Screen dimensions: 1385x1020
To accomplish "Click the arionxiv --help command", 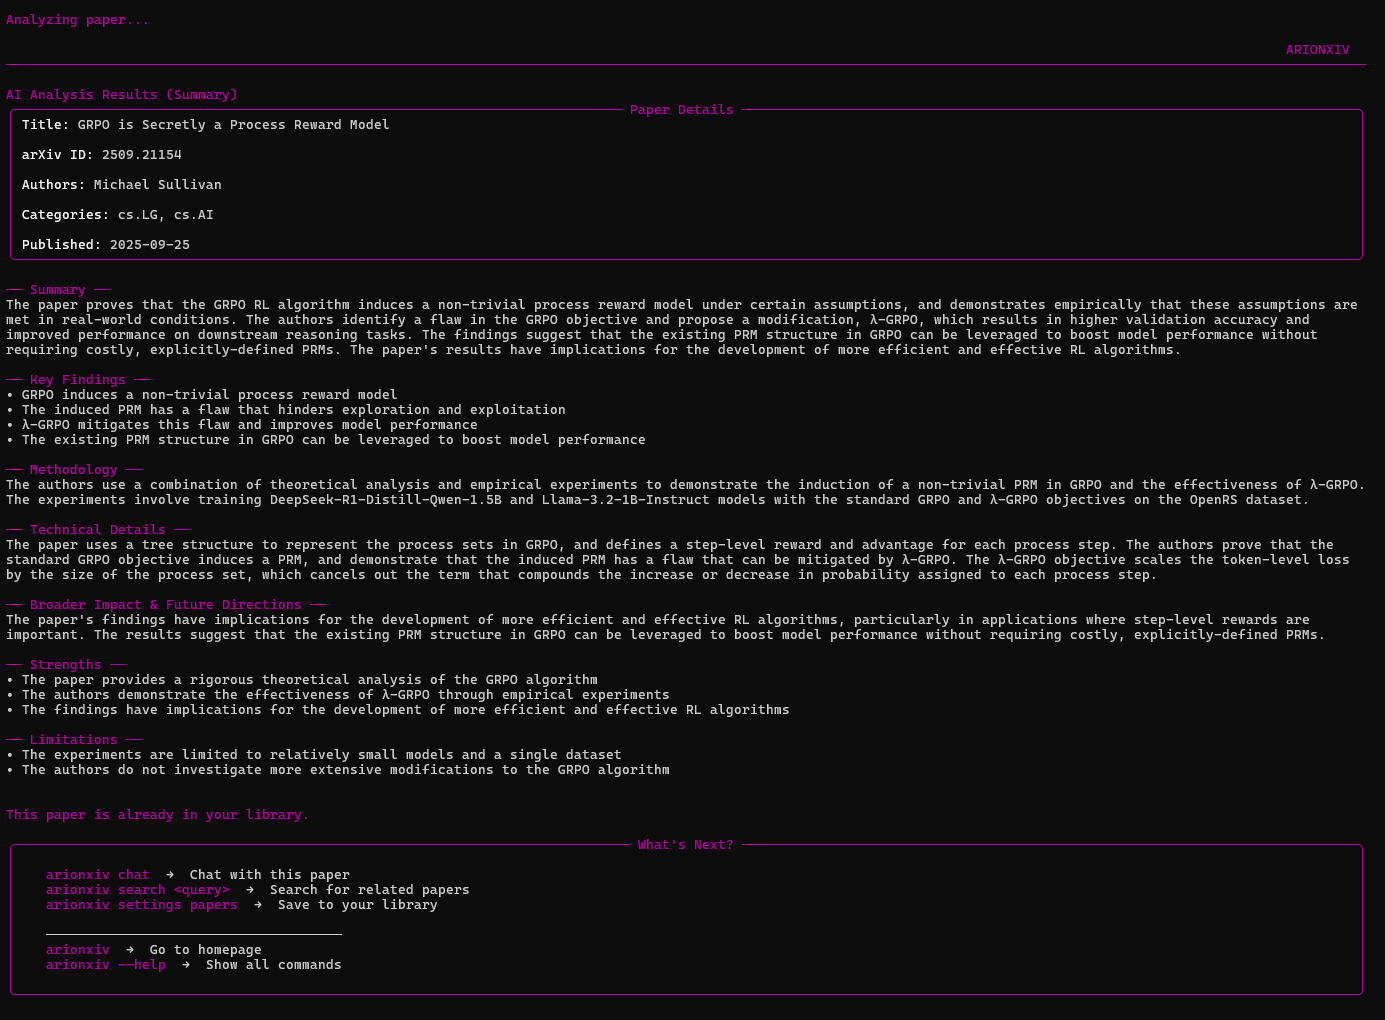I will click(105, 965).
